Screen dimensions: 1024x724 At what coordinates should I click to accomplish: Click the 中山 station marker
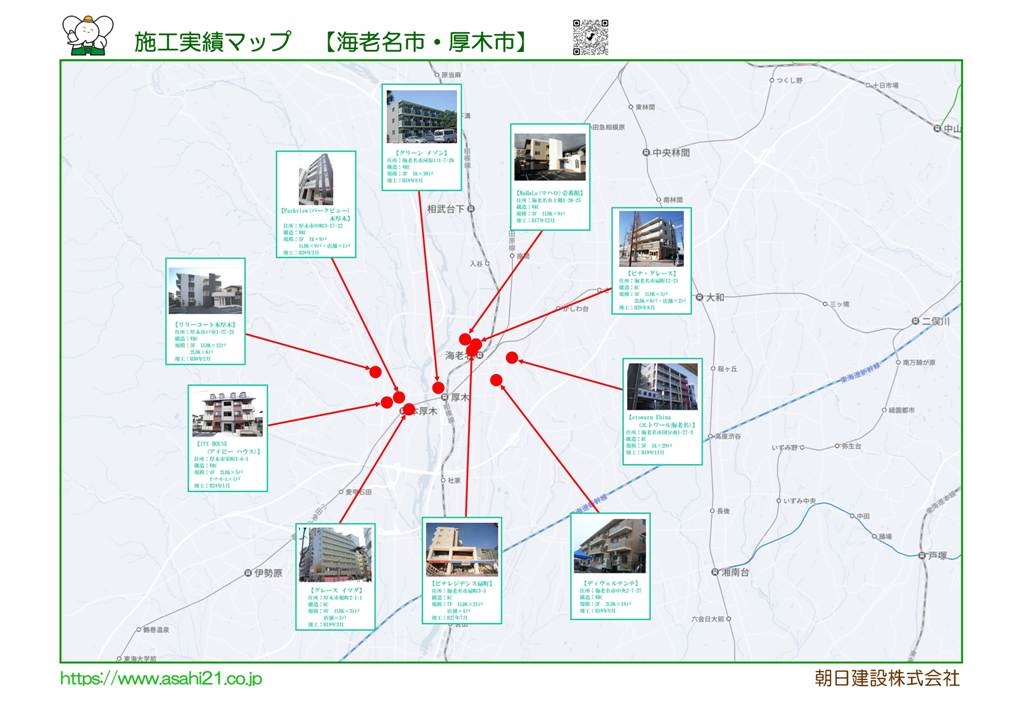click(937, 129)
